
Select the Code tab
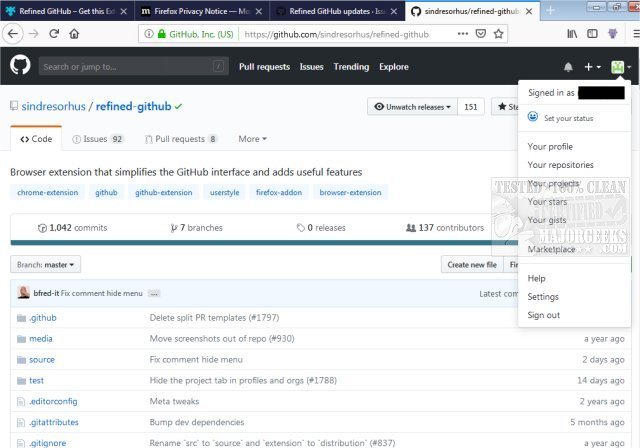pos(36,139)
